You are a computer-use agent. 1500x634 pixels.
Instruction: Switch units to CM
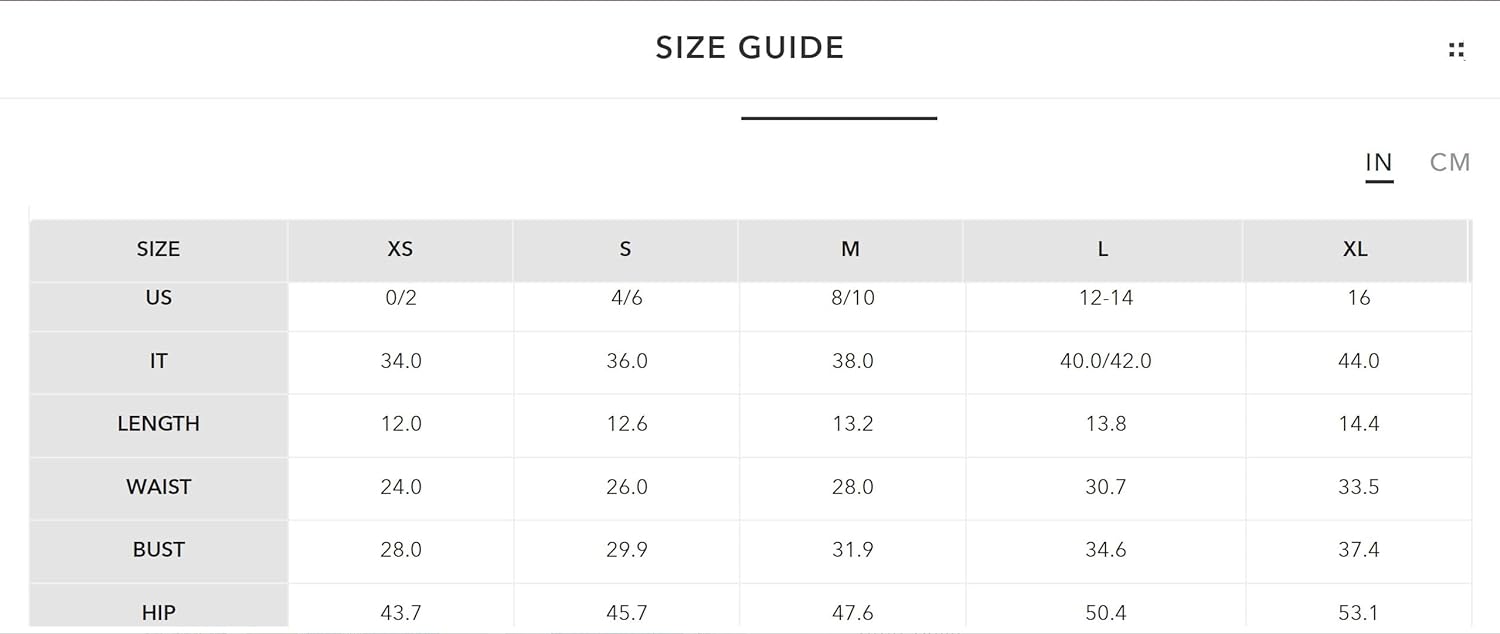click(1450, 162)
